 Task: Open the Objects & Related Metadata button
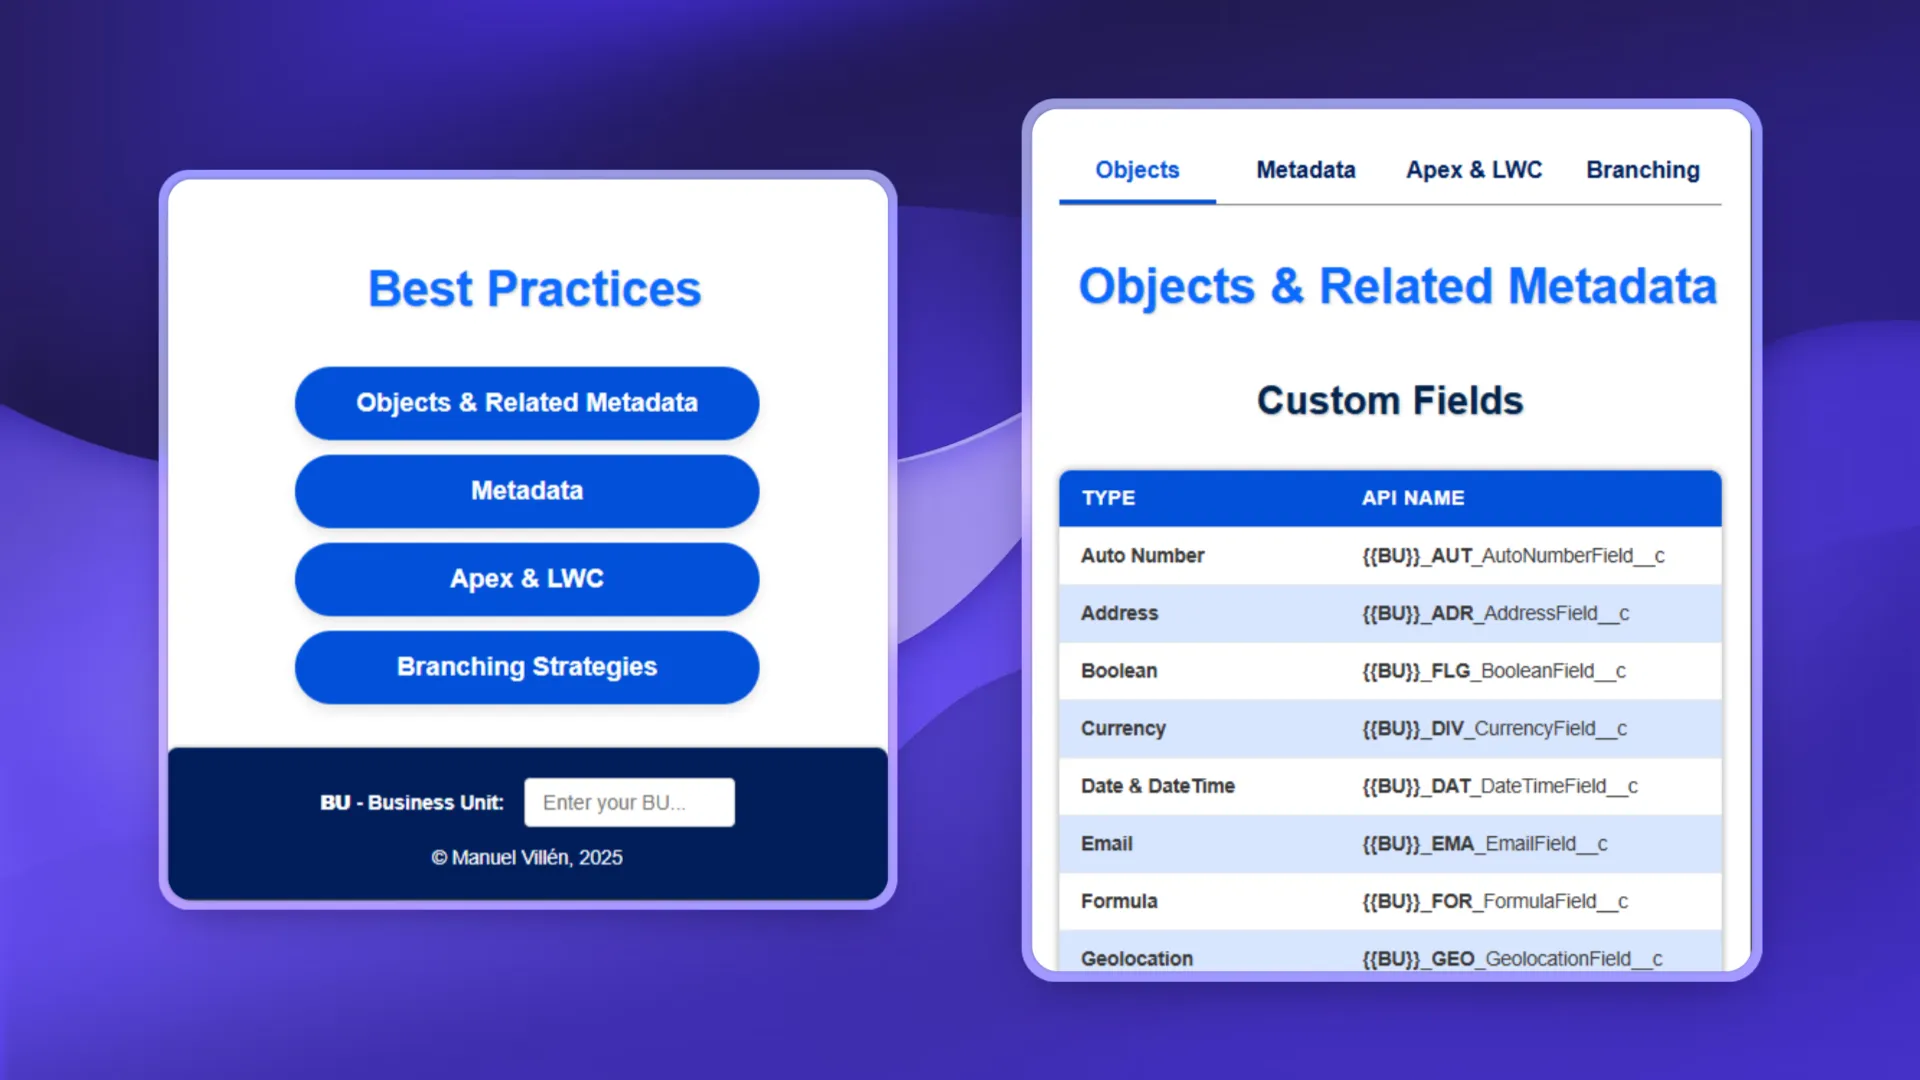[527, 403]
